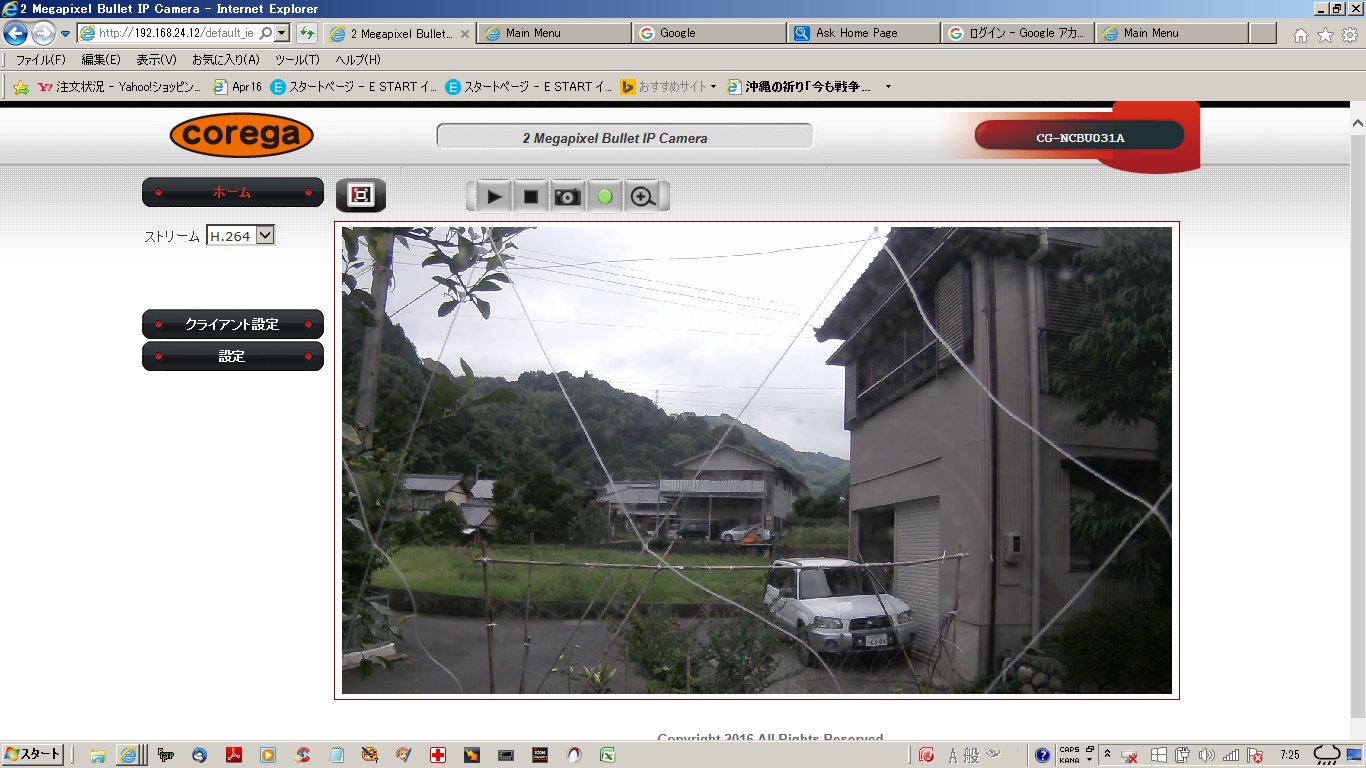Toggle the full screen view icon
This screenshot has height=768, width=1366.
[360, 196]
